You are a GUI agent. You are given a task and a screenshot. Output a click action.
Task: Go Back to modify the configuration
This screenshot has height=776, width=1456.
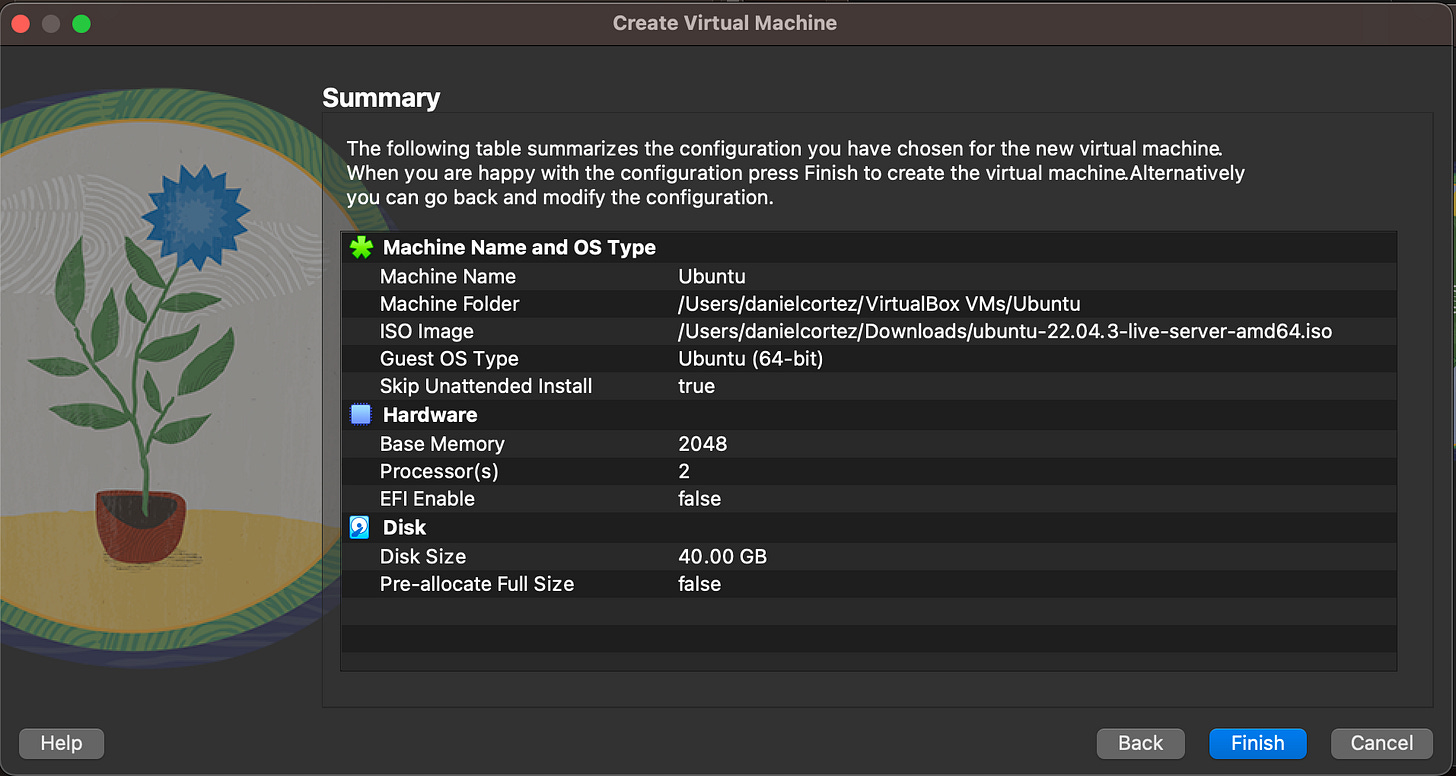click(1140, 743)
